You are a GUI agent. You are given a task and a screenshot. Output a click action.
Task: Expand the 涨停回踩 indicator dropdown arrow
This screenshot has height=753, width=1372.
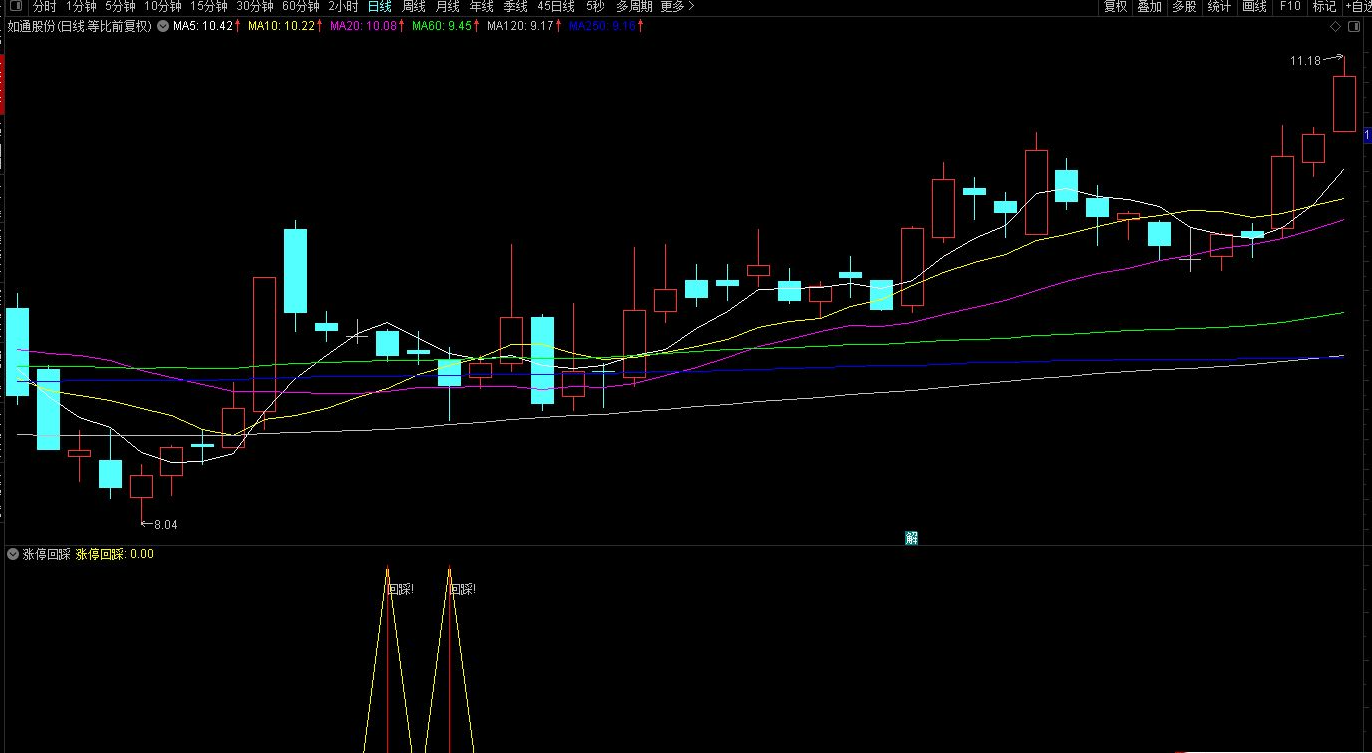[13, 554]
